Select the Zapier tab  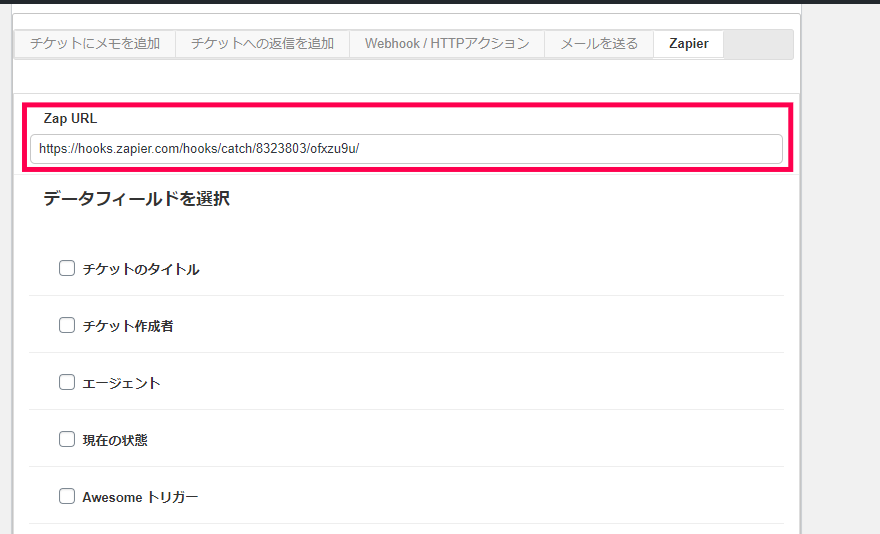(689, 44)
